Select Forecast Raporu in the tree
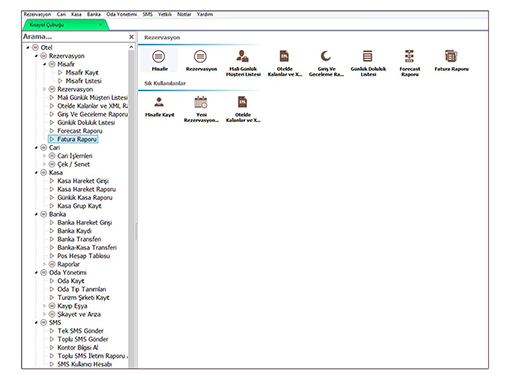This screenshot has width=510, height=380. pos(80,131)
